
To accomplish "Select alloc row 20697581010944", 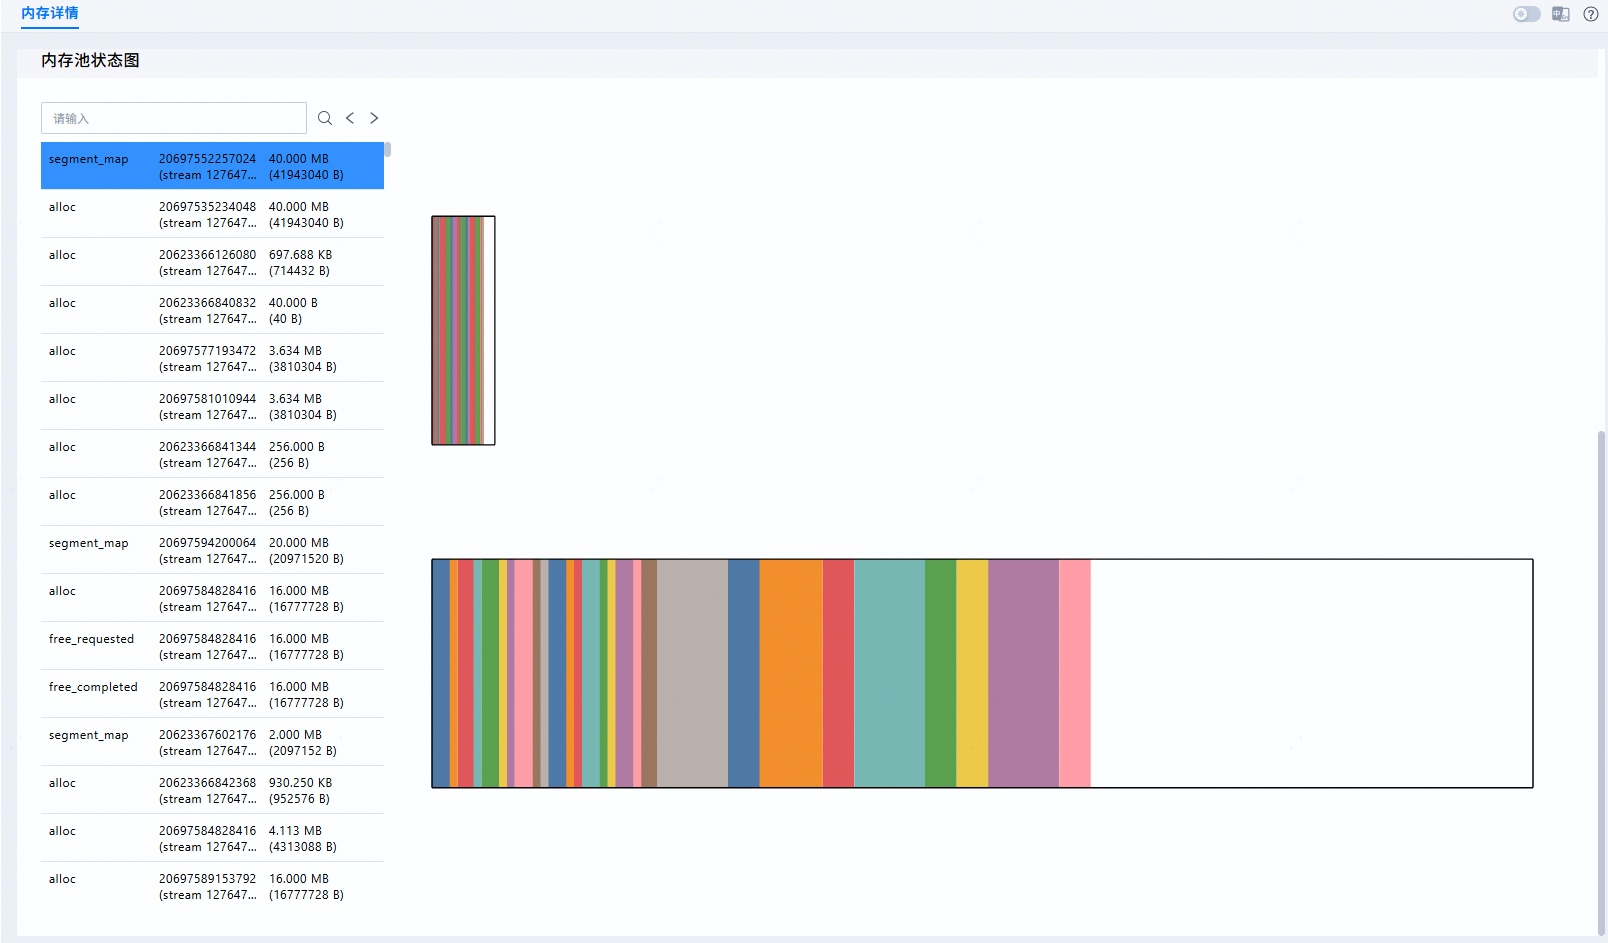I will click(212, 406).
